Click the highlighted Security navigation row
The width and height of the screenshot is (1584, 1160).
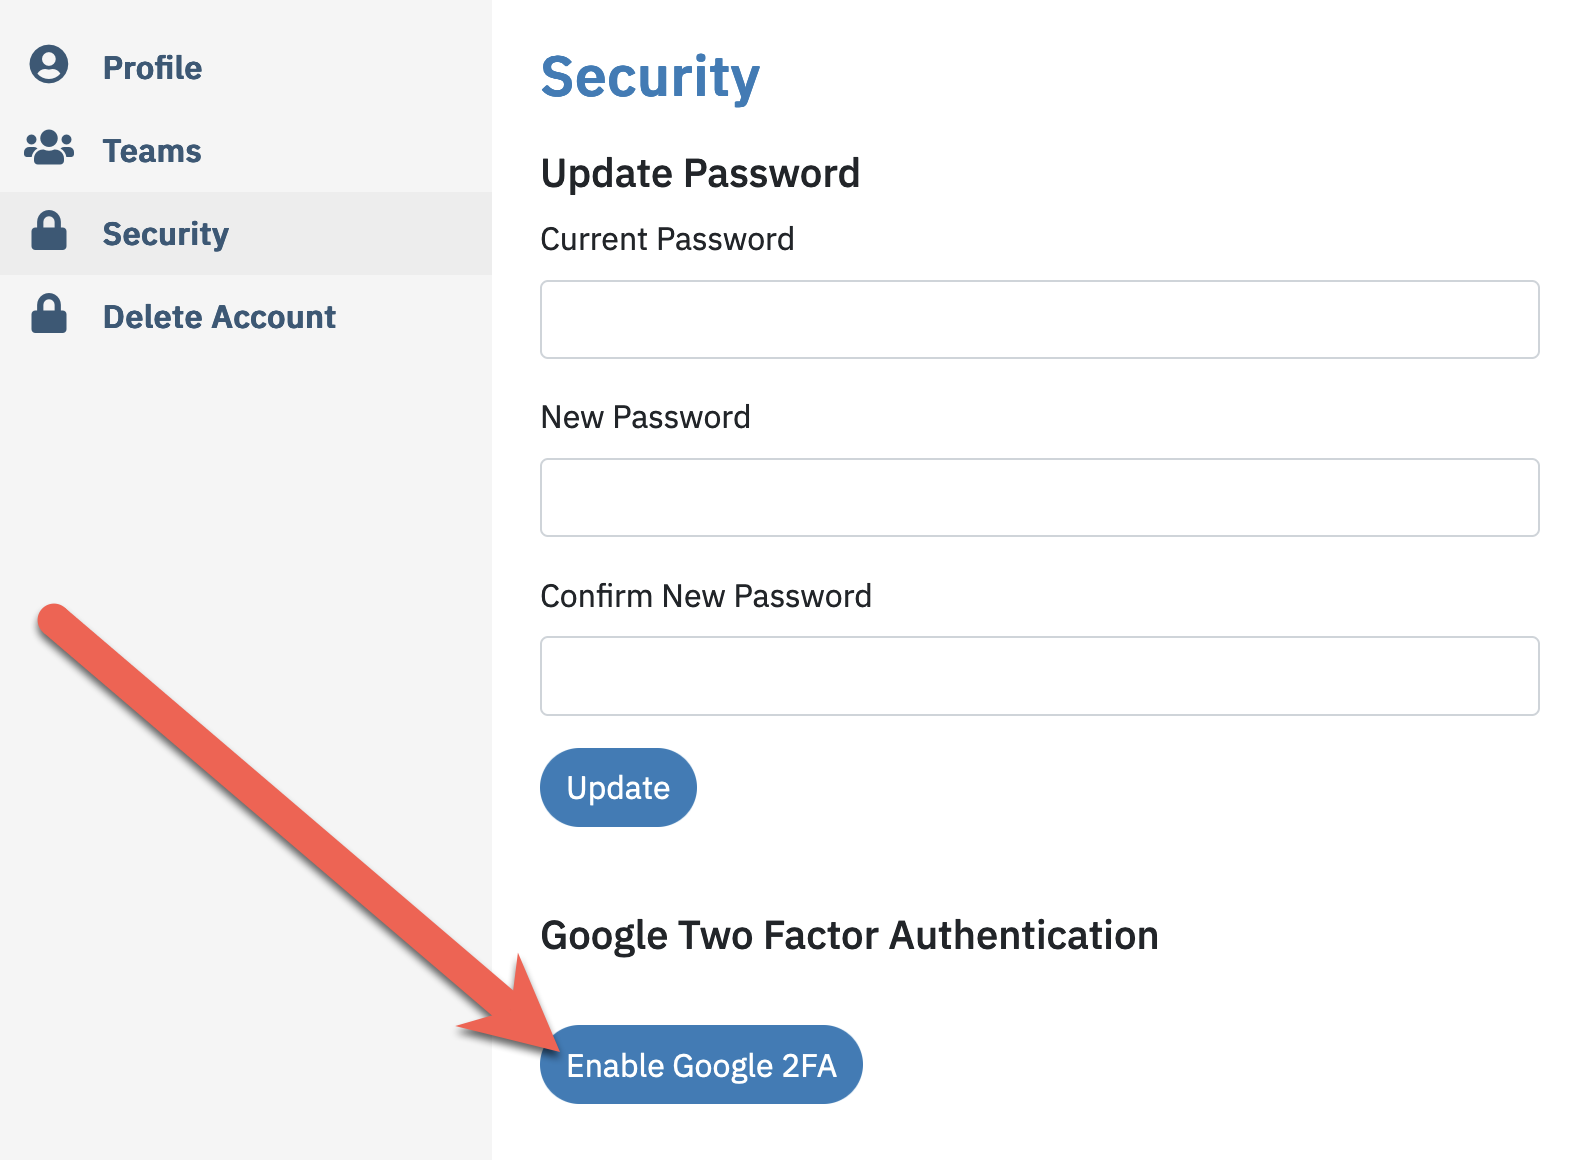[x=245, y=233]
